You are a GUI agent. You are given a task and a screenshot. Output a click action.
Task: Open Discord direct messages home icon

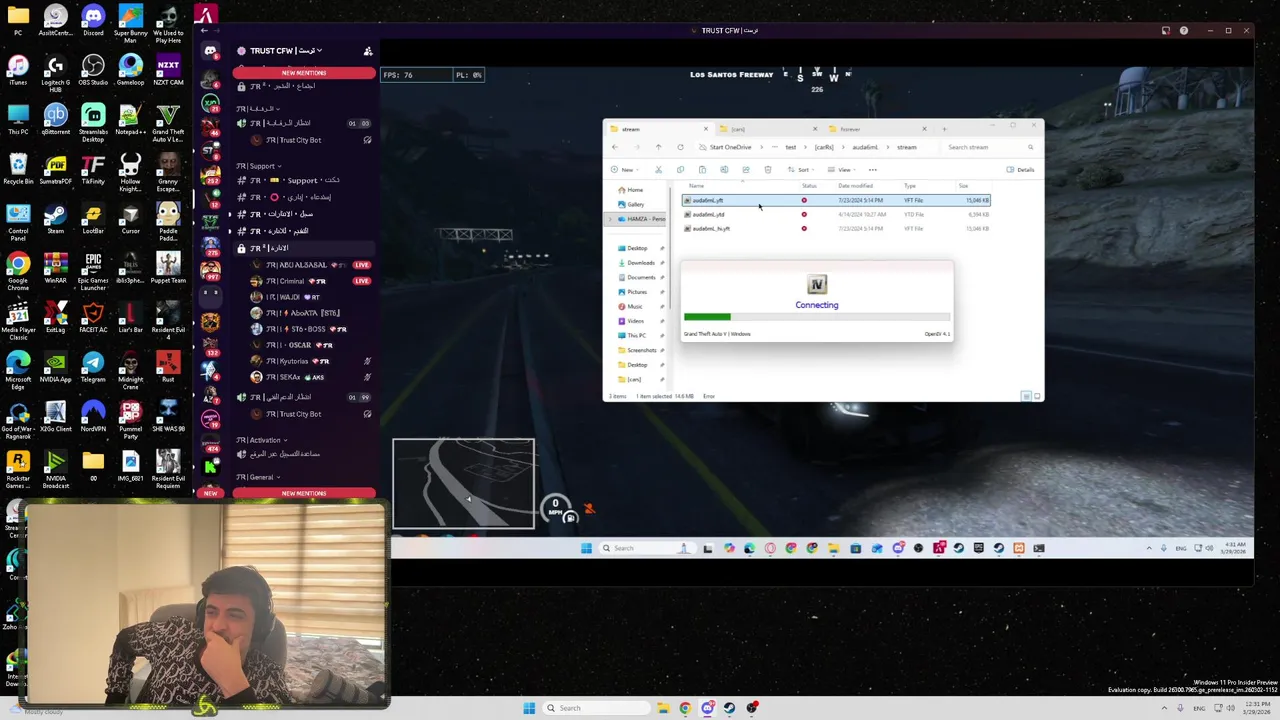[x=210, y=51]
